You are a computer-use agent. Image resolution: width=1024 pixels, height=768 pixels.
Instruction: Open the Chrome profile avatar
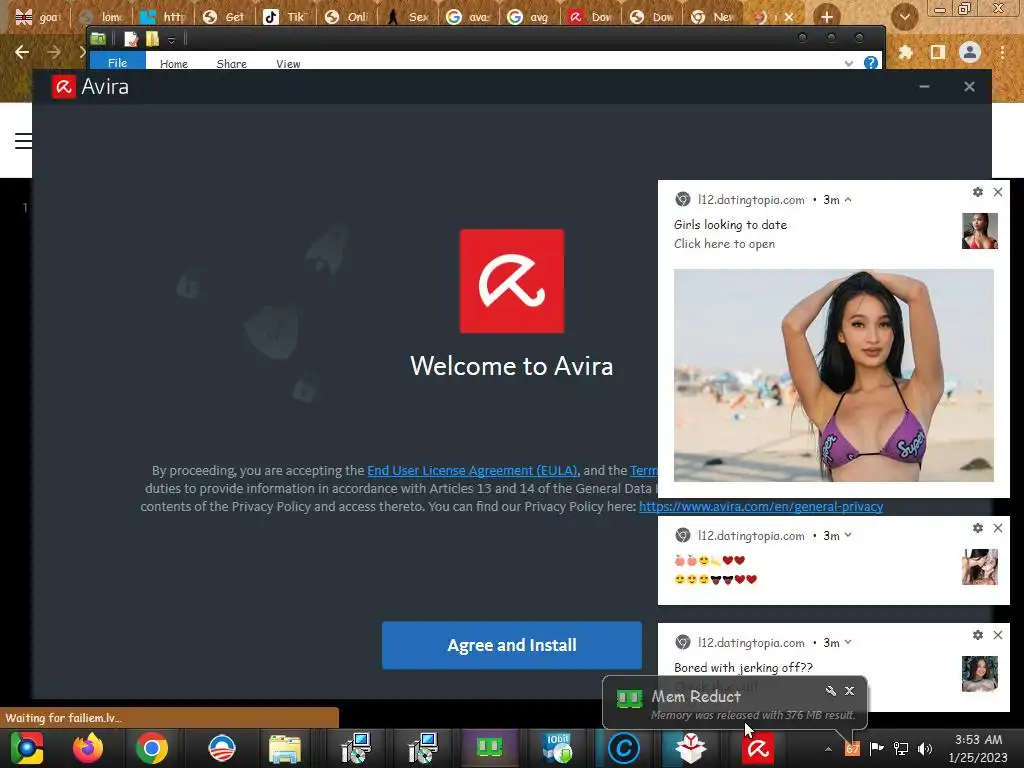(970, 52)
